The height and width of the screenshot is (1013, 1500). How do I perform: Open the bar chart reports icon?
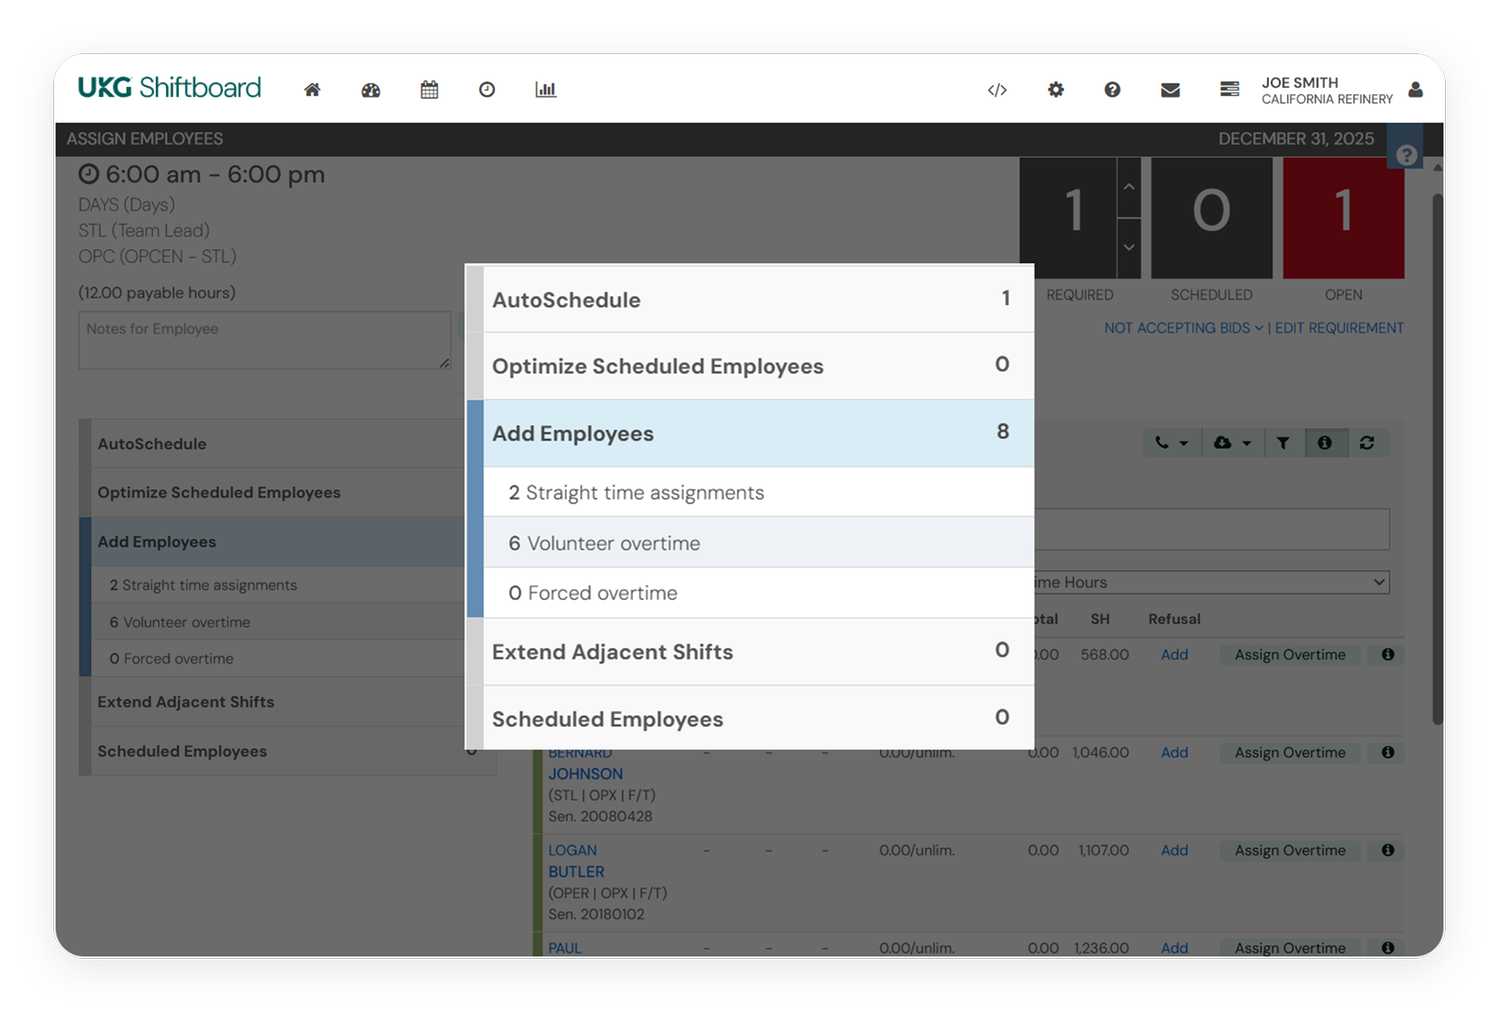546,90
